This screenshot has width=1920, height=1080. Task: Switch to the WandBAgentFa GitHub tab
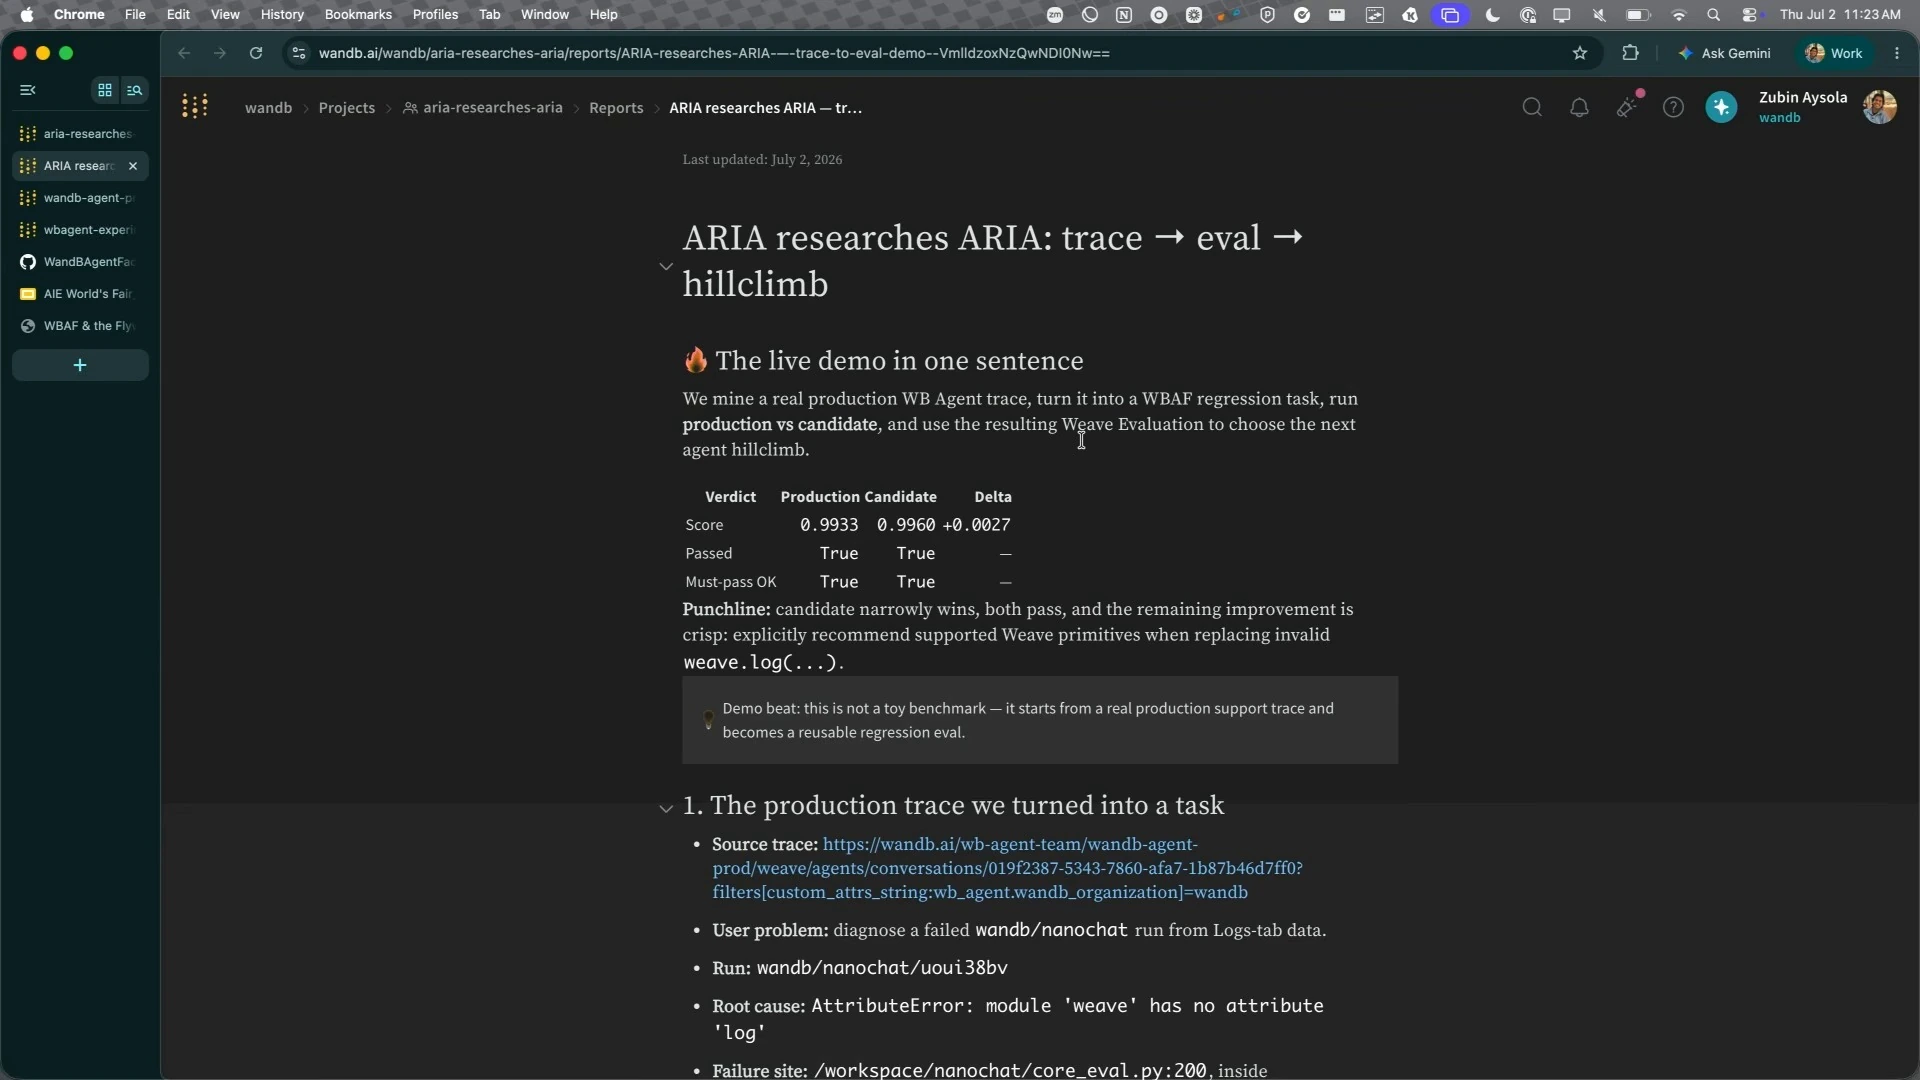(x=80, y=262)
